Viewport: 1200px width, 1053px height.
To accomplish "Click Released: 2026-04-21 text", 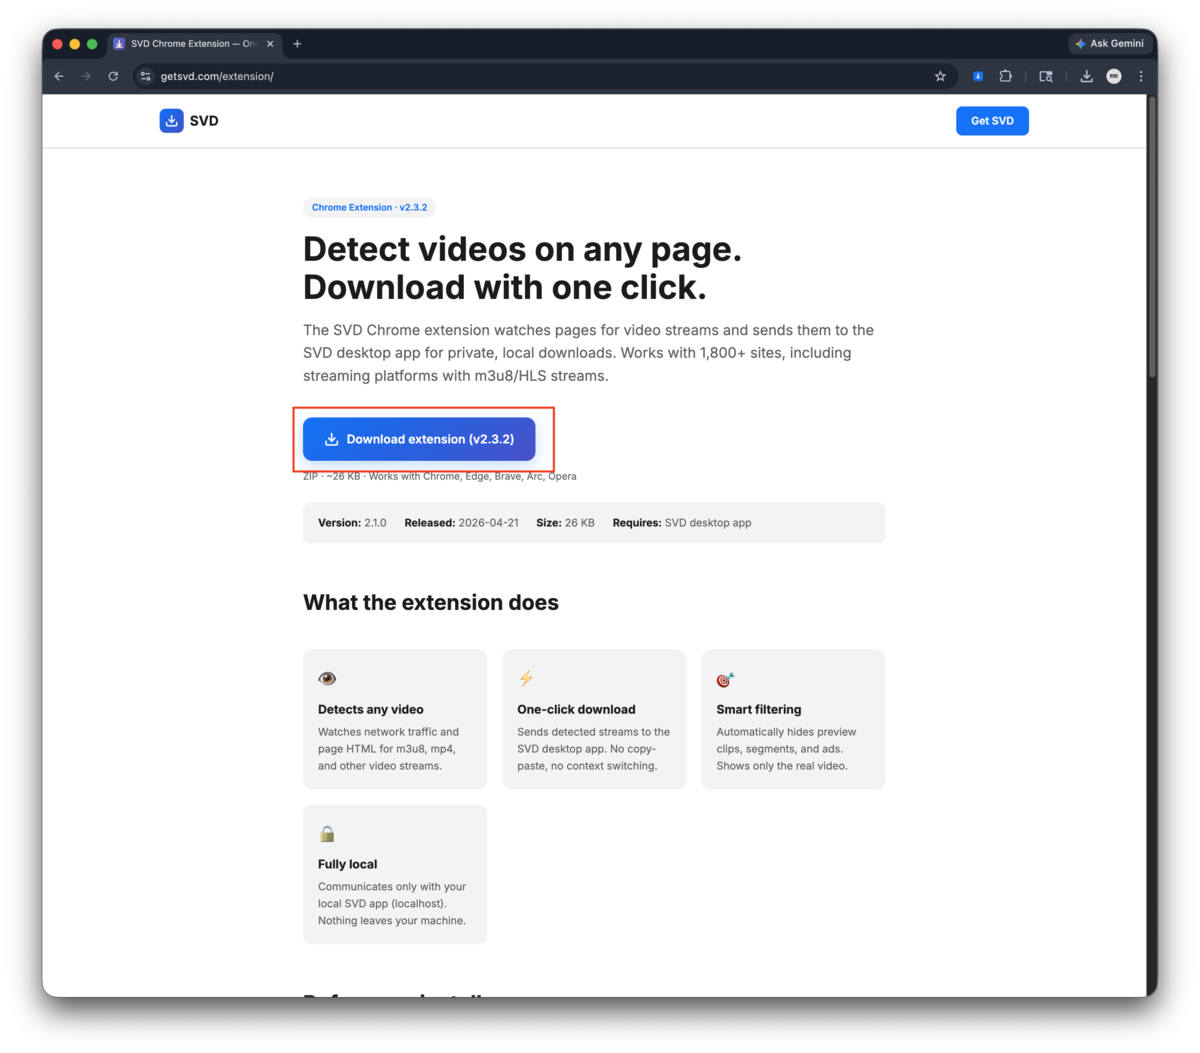I will coord(462,523).
